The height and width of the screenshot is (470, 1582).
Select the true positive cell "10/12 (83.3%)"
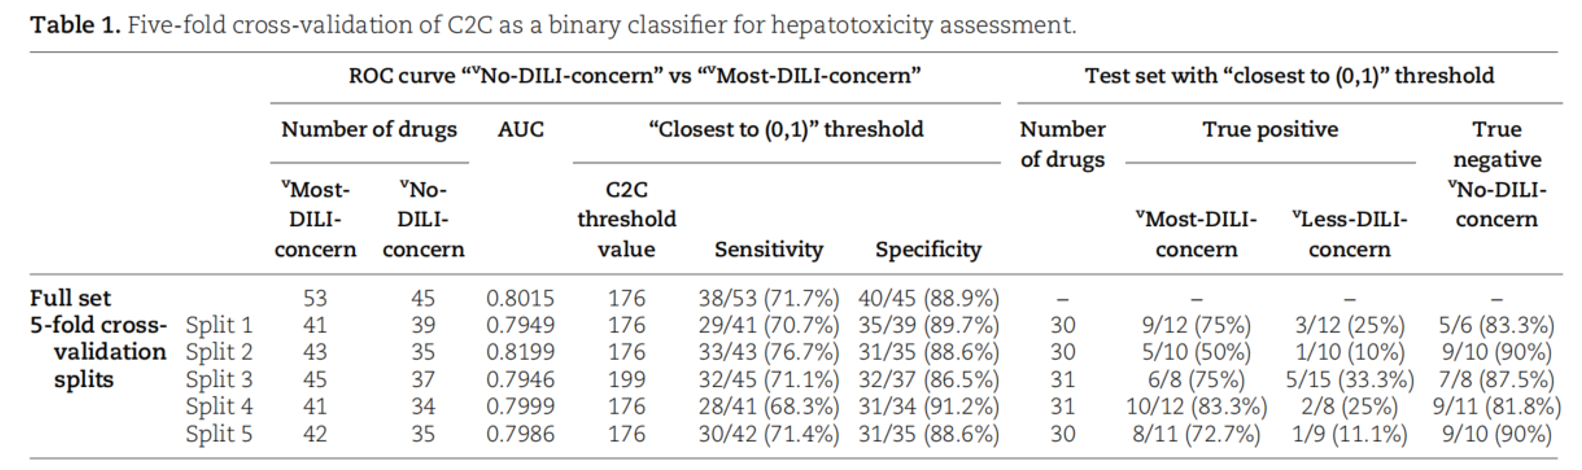point(1196,407)
